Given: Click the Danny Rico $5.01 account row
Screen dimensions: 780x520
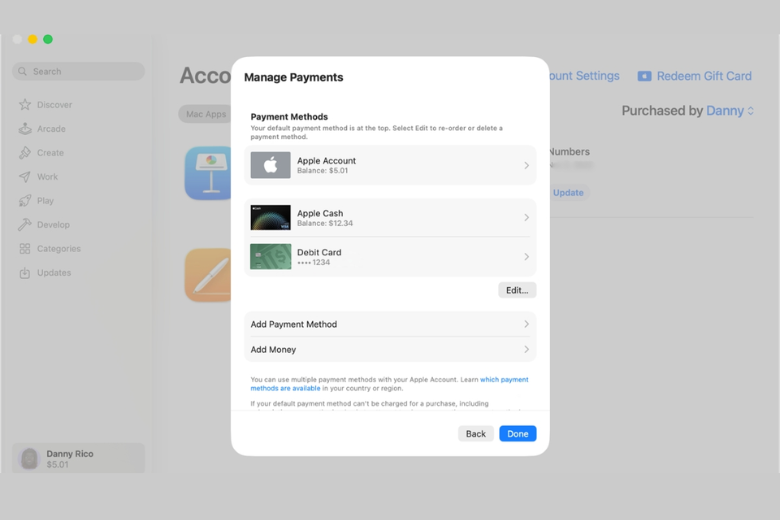Looking at the screenshot, I should (79, 458).
